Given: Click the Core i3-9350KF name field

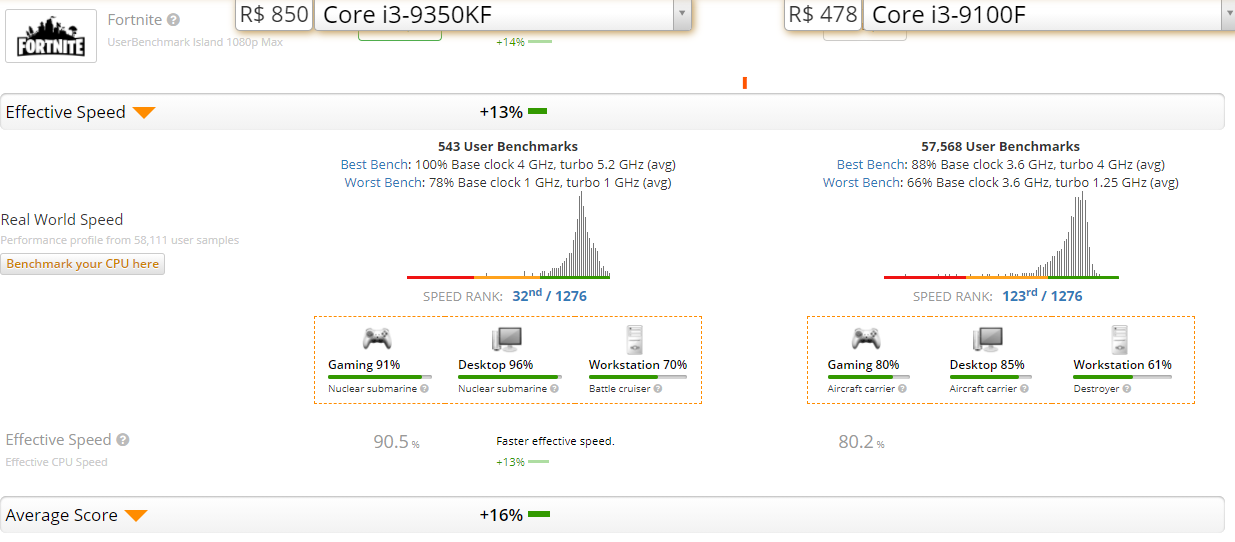Looking at the screenshot, I should click(493, 14).
